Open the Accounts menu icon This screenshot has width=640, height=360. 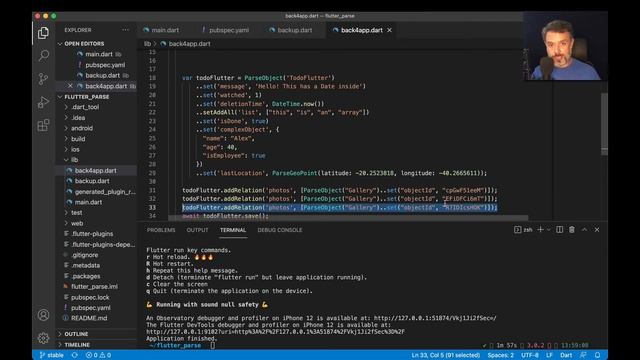pyautogui.click(x=43, y=315)
